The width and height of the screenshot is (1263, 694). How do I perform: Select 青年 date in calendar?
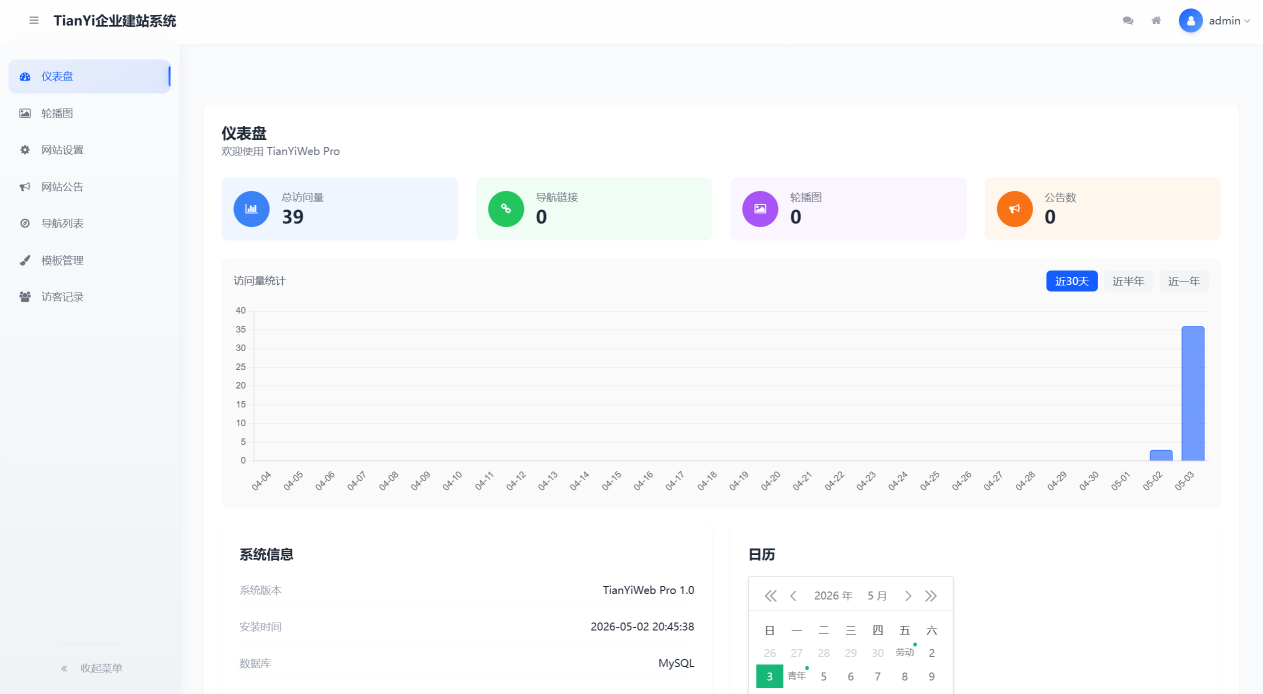[797, 677]
